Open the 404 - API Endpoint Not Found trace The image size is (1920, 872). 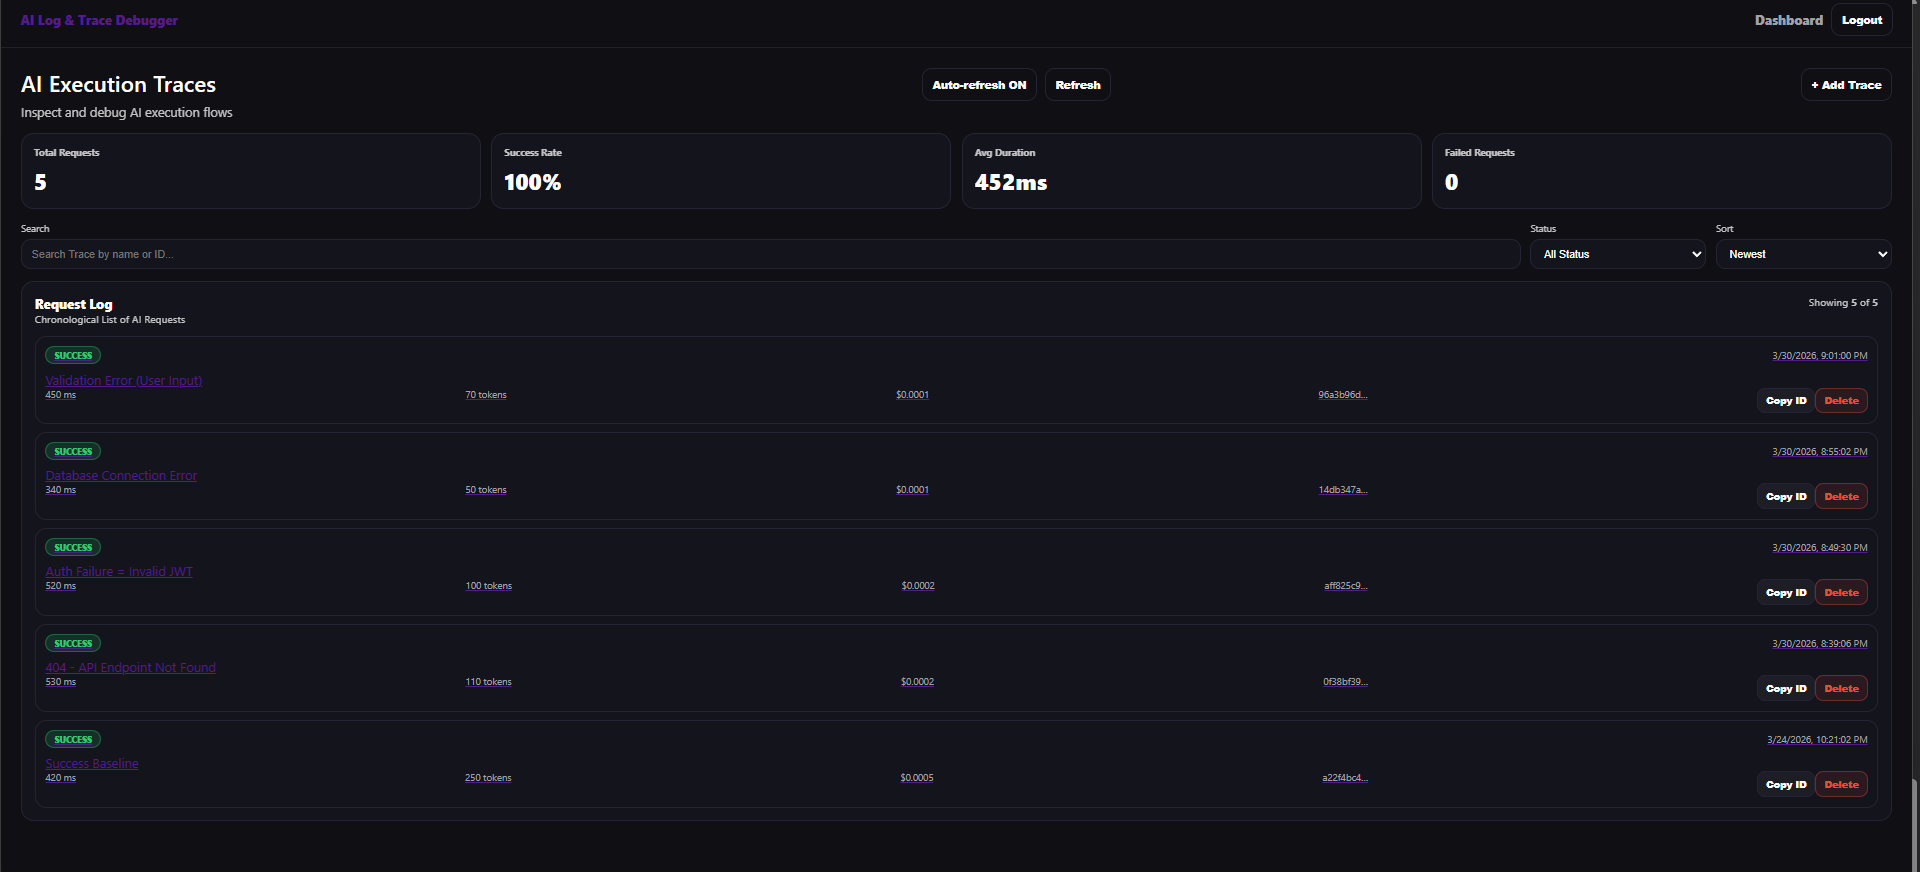point(130,667)
